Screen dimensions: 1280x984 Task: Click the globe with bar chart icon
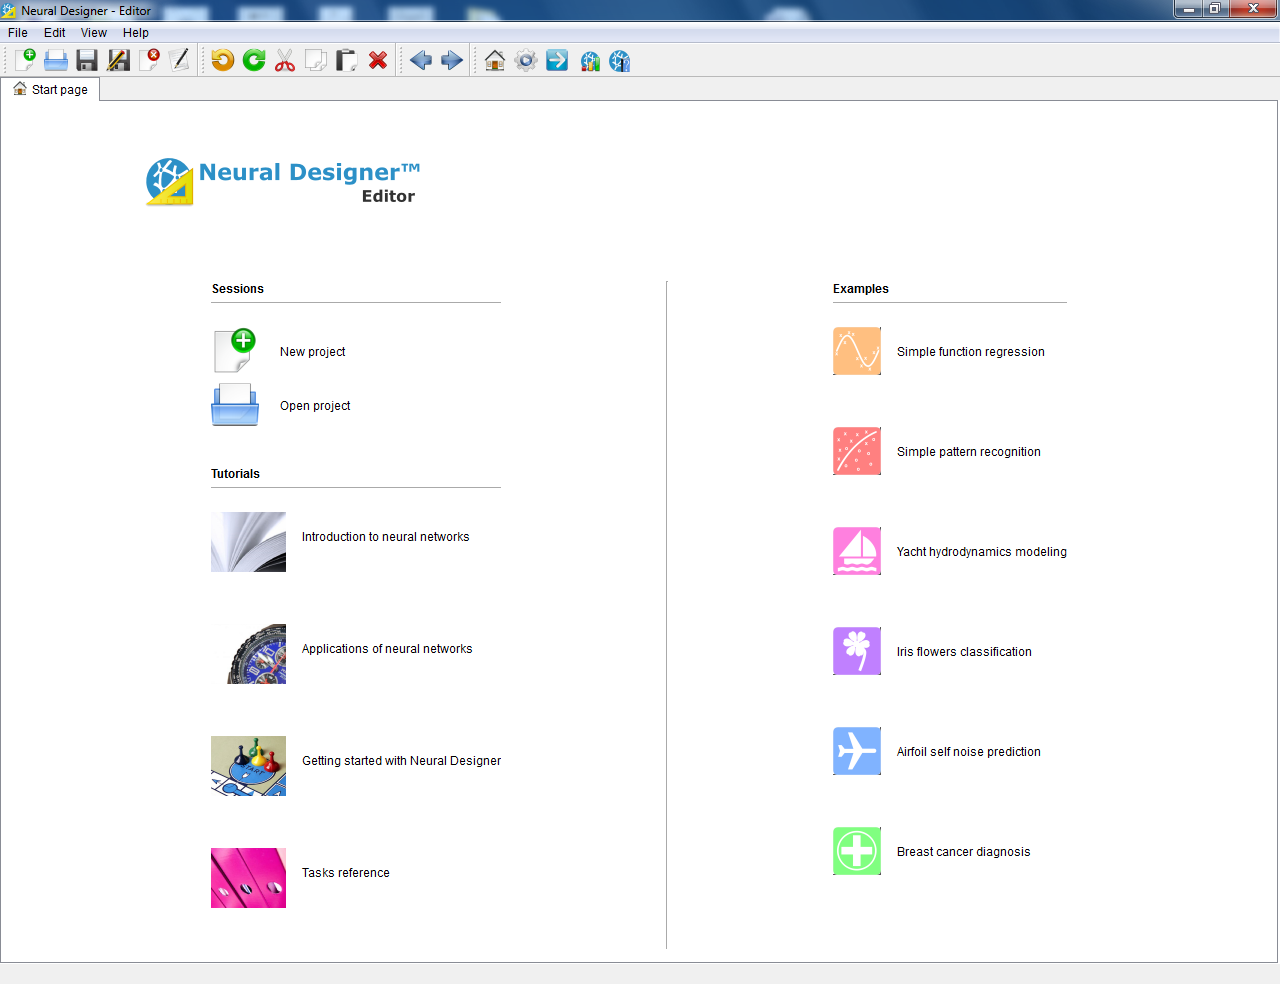[590, 60]
